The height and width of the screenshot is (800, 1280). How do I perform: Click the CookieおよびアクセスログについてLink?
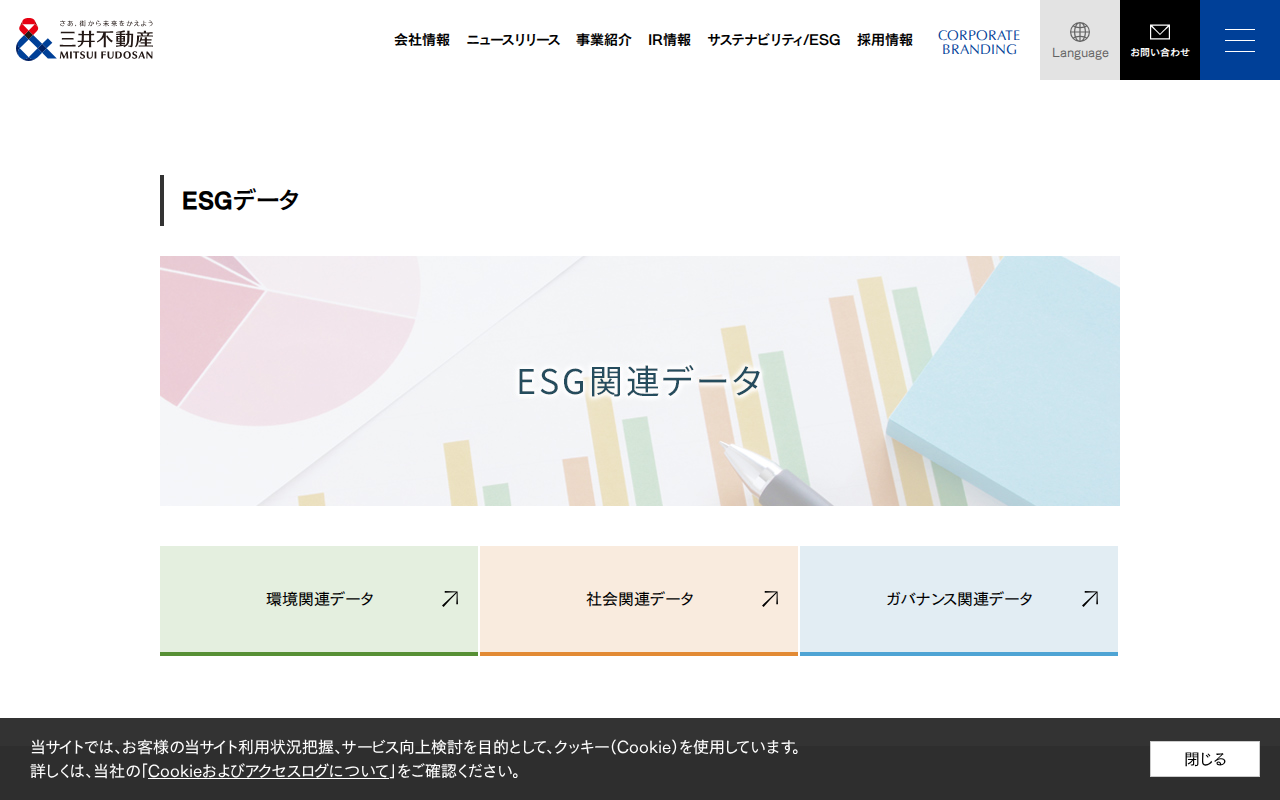270,771
